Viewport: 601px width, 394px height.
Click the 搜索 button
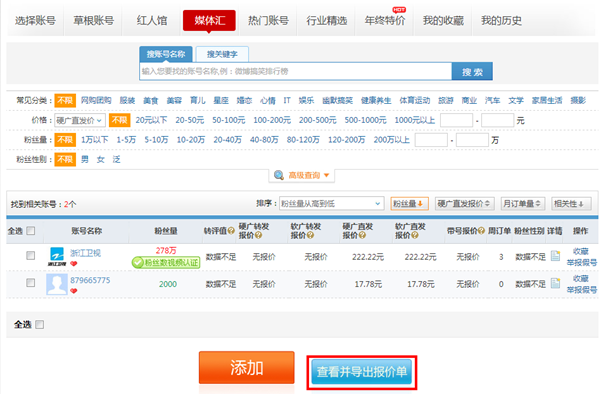pos(472,72)
